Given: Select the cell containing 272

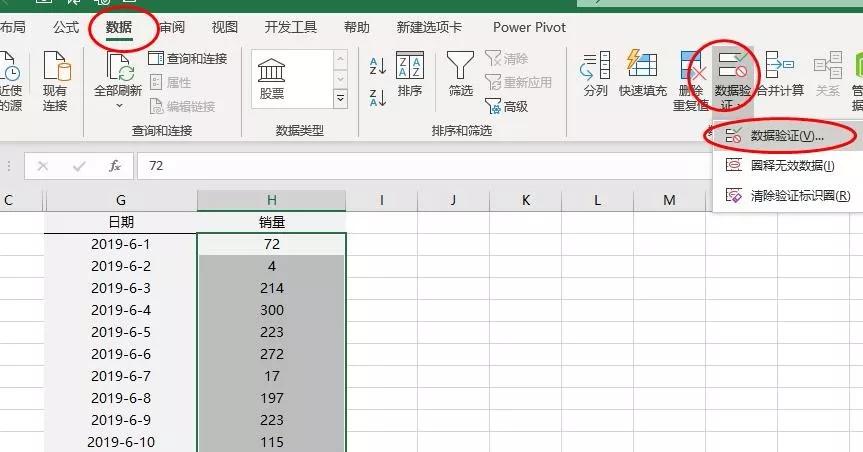Looking at the screenshot, I should [x=272, y=354].
